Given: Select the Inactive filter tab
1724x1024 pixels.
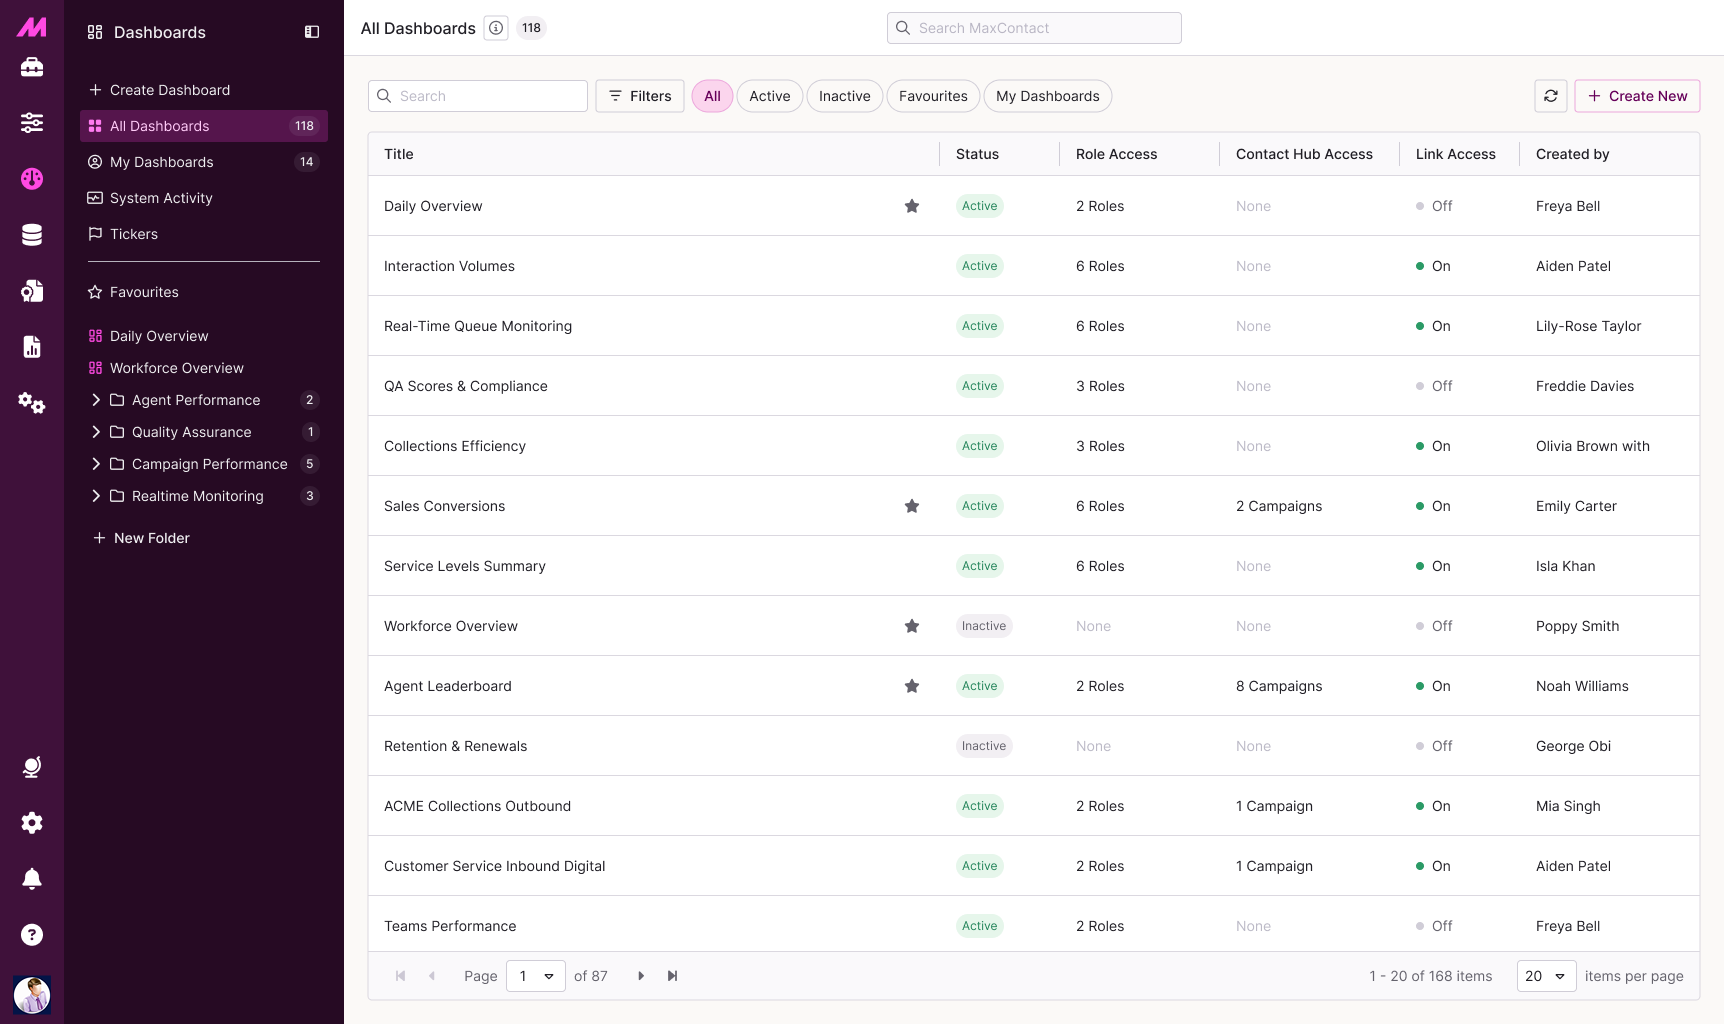Looking at the screenshot, I should [844, 96].
